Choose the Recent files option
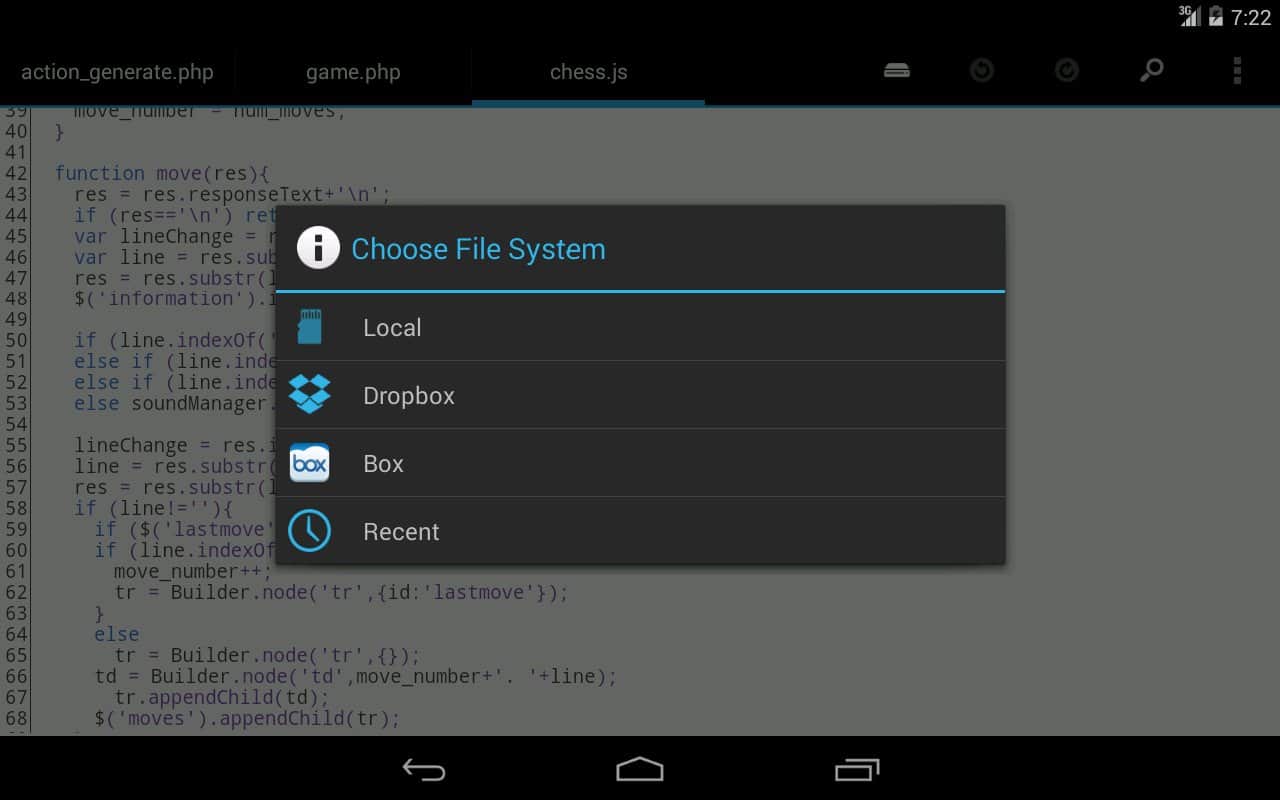This screenshot has width=1280, height=800. (401, 532)
